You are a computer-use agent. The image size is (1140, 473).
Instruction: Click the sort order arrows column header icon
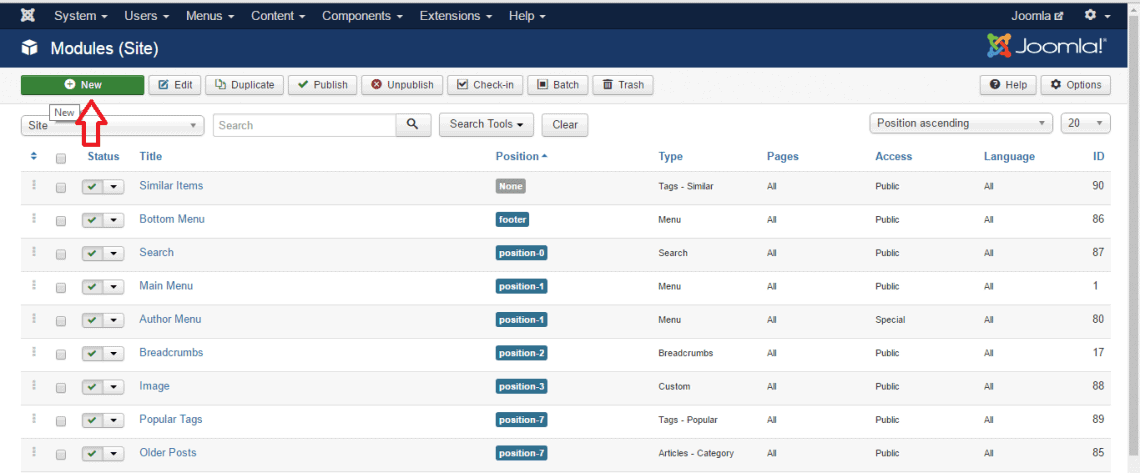[x=34, y=156]
